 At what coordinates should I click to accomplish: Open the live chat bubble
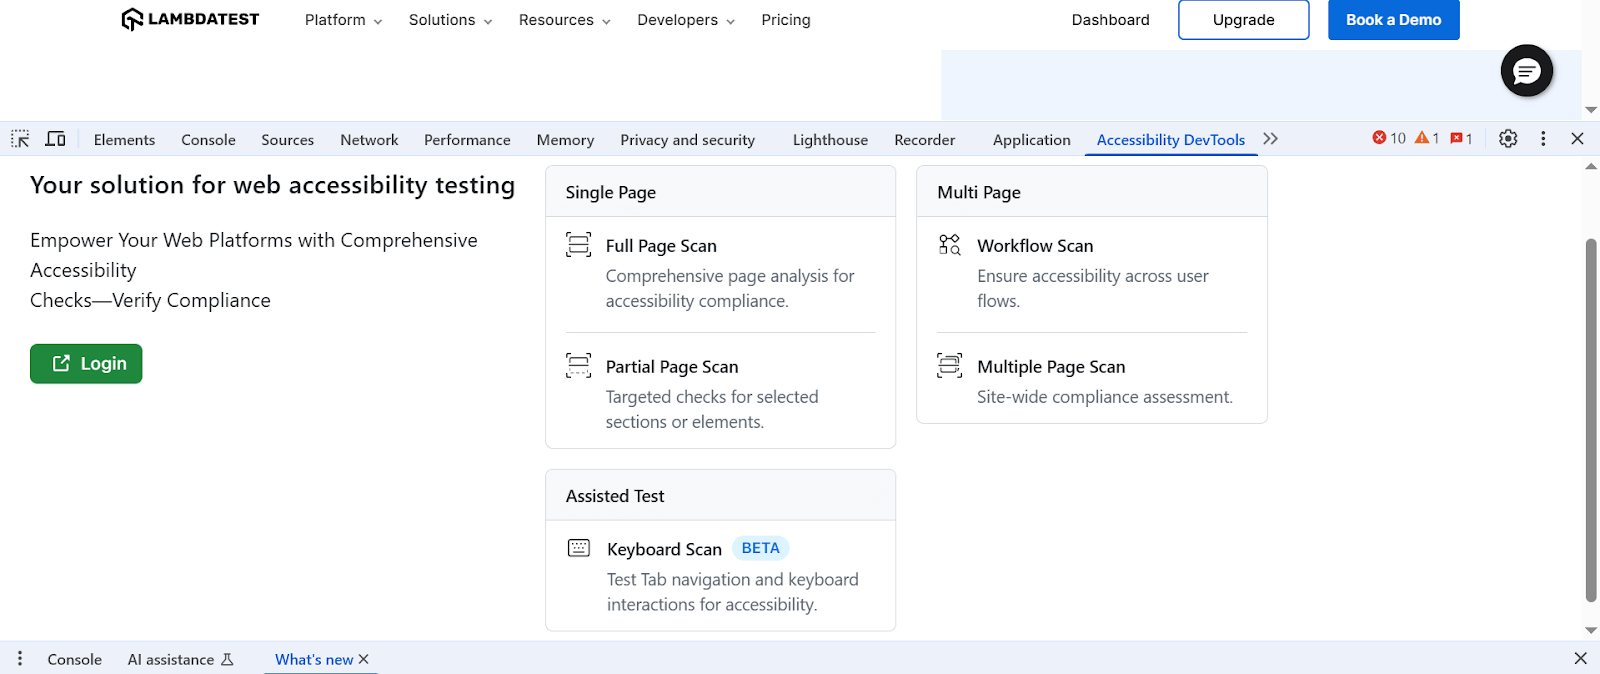[1526, 71]
